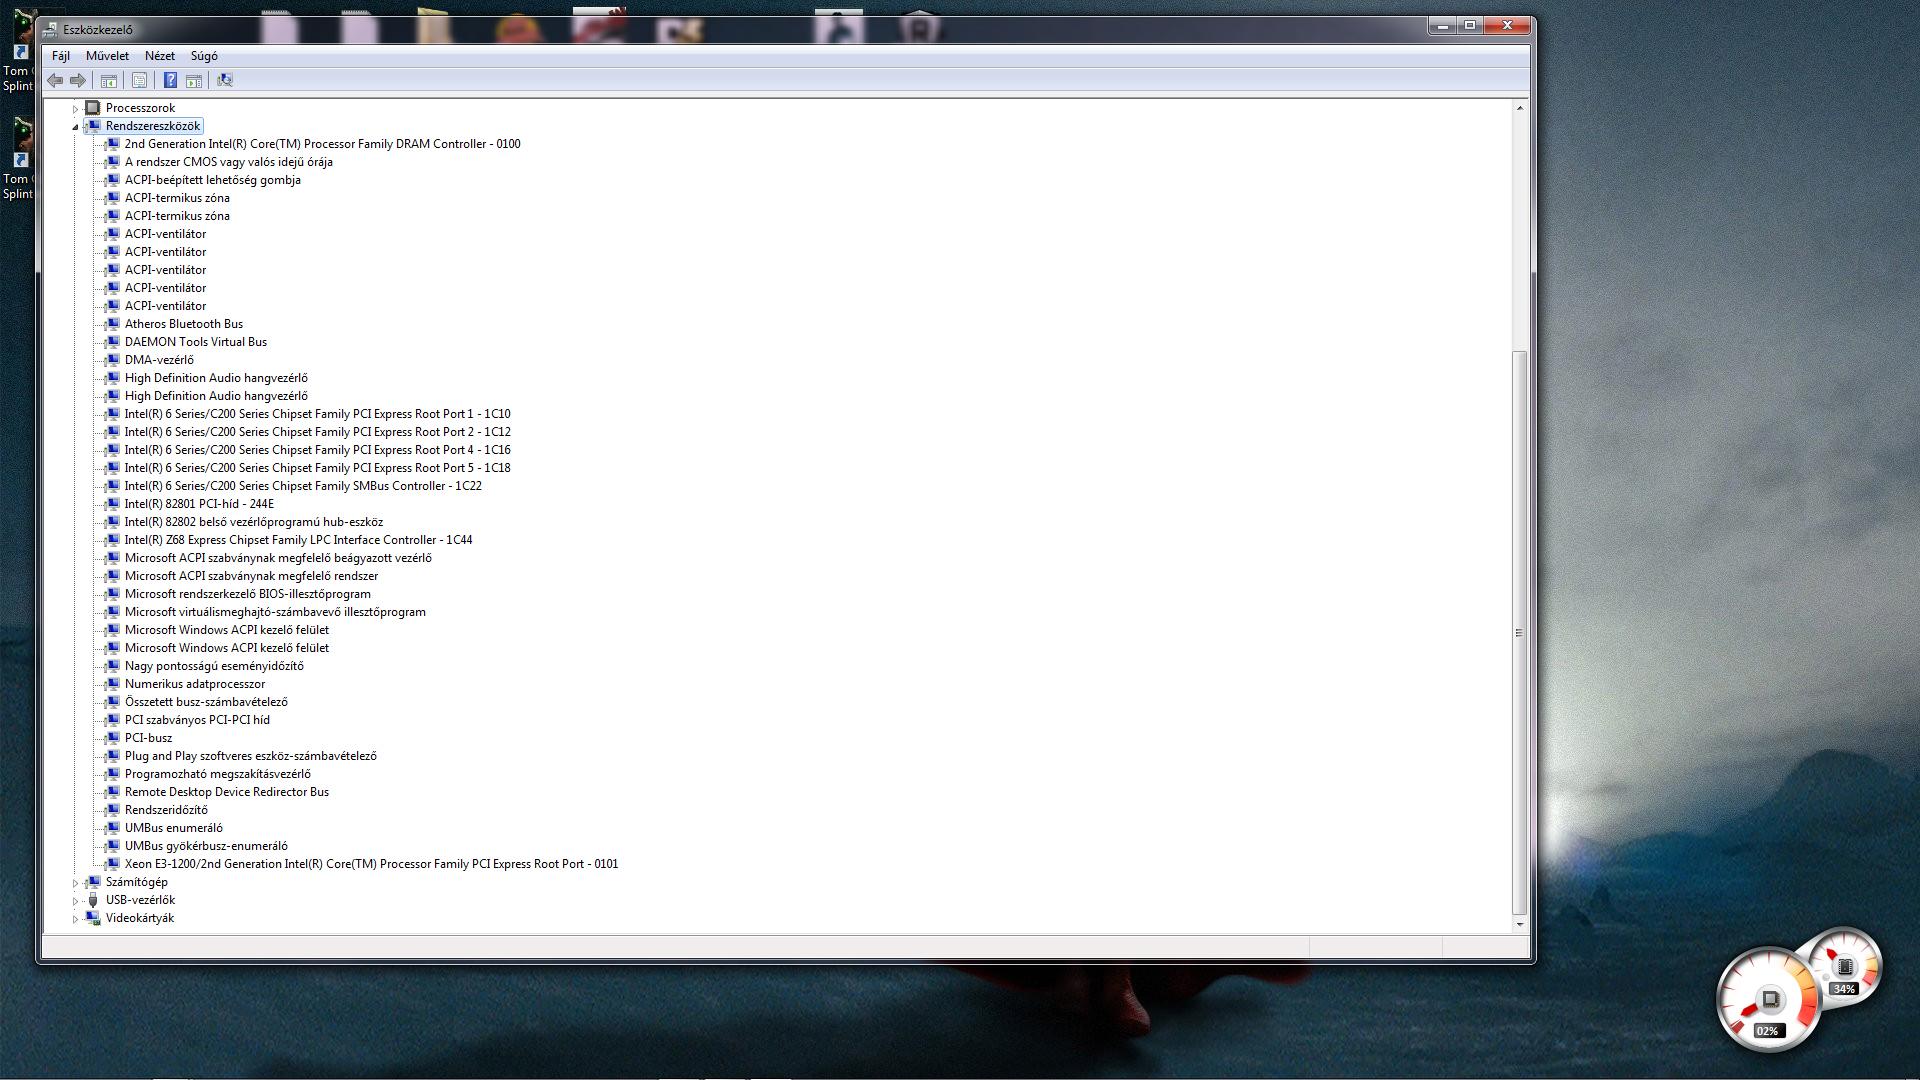Select PCI Express Root Port 2 - 1C12

tap(318, 432)
